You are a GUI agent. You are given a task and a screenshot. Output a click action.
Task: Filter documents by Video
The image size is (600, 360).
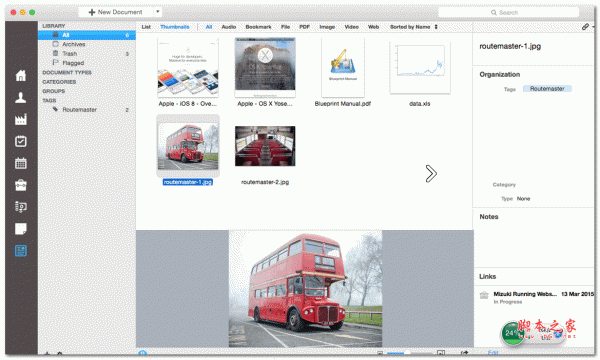(x=352, y=27)
